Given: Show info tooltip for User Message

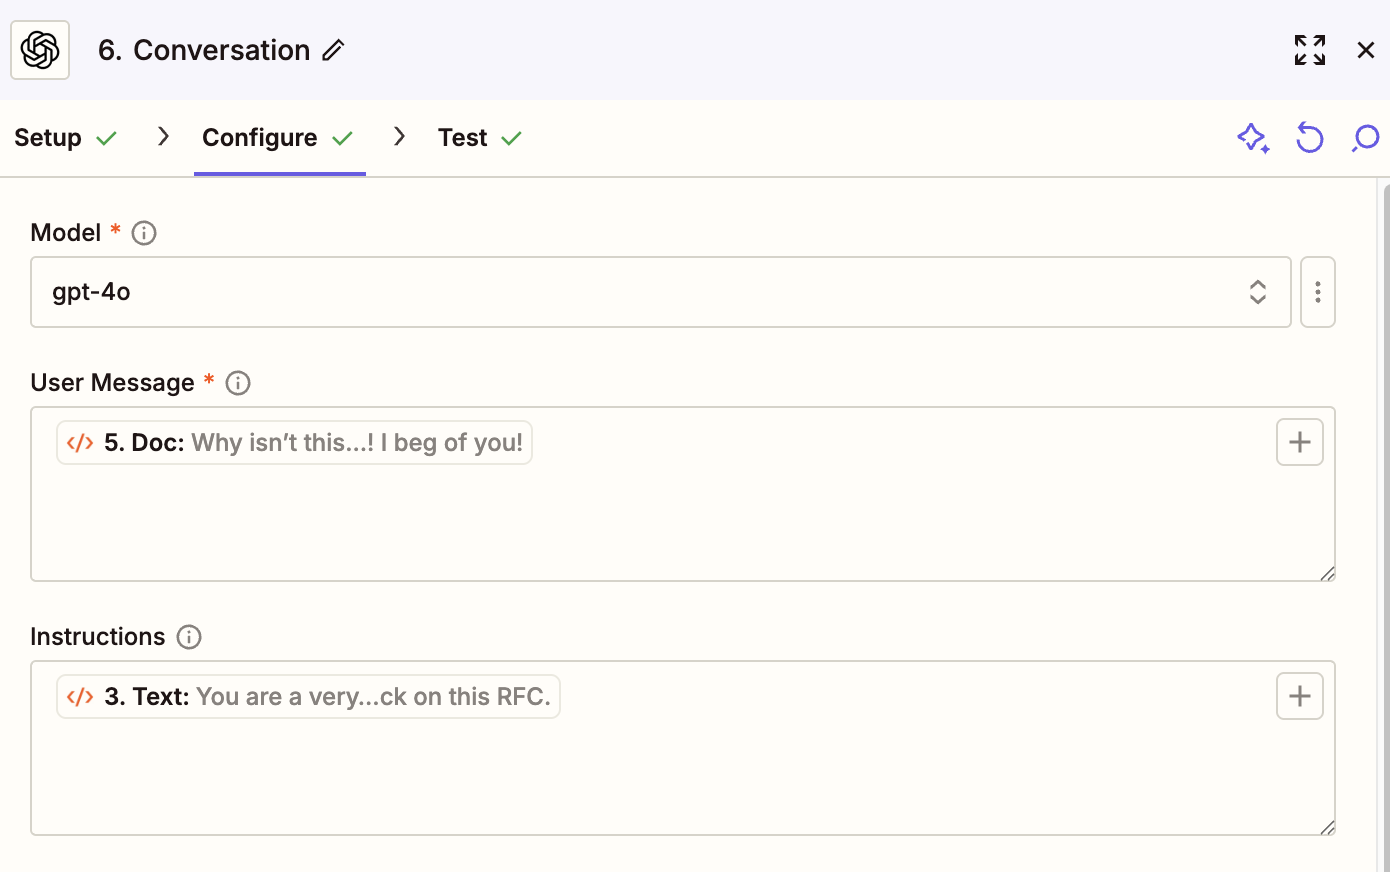Looking at the screenshot, I should coord(238,383).
